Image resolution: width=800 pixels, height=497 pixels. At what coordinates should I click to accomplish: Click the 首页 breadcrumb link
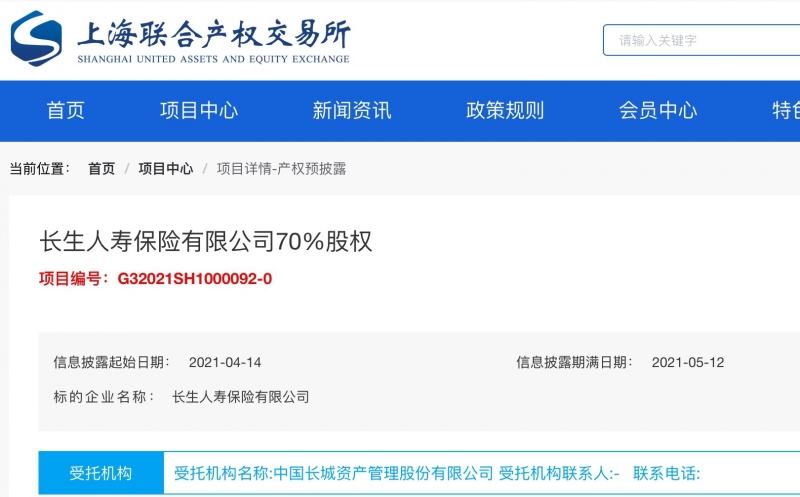[102, 169]
